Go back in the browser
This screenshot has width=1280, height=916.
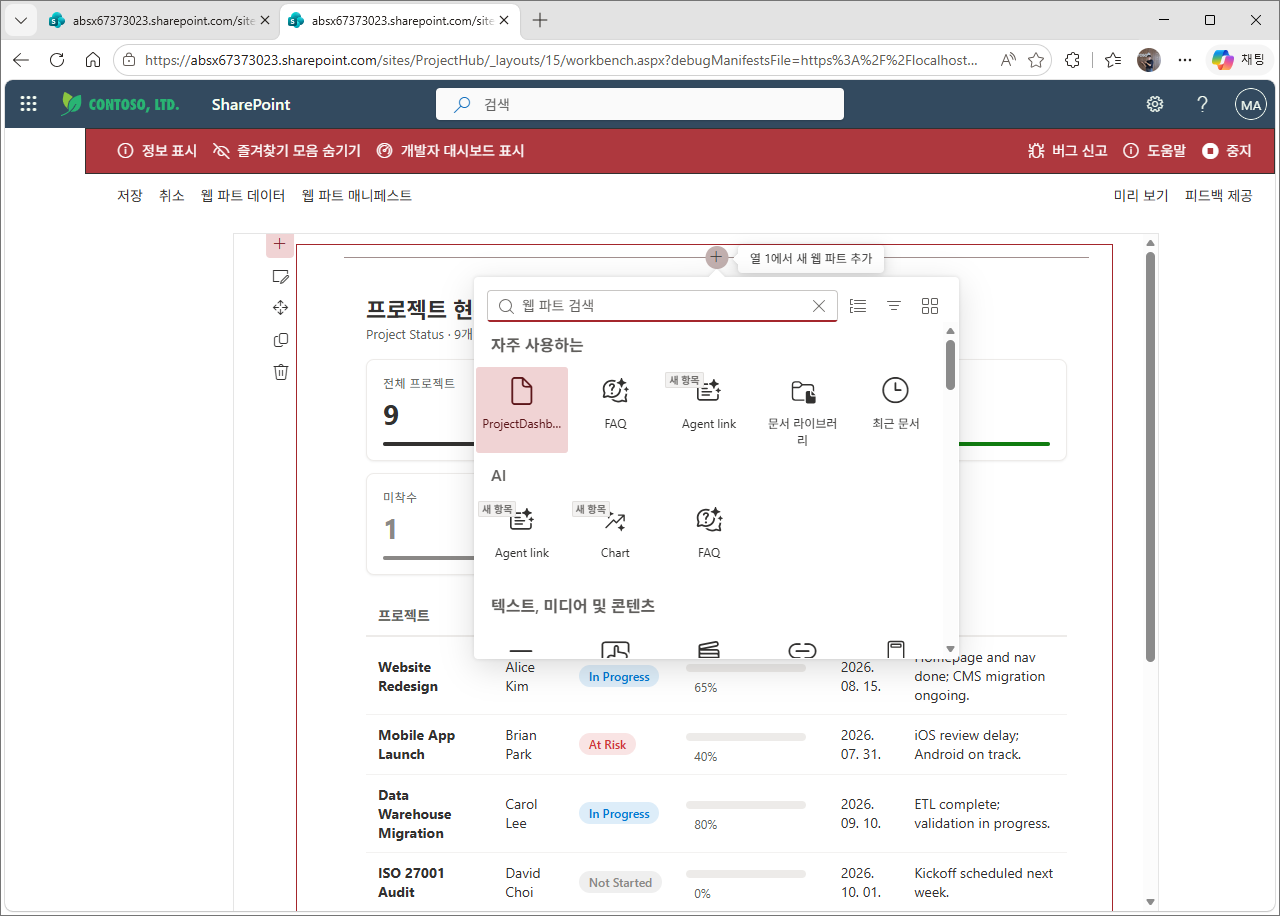click(x=21, y=60)
